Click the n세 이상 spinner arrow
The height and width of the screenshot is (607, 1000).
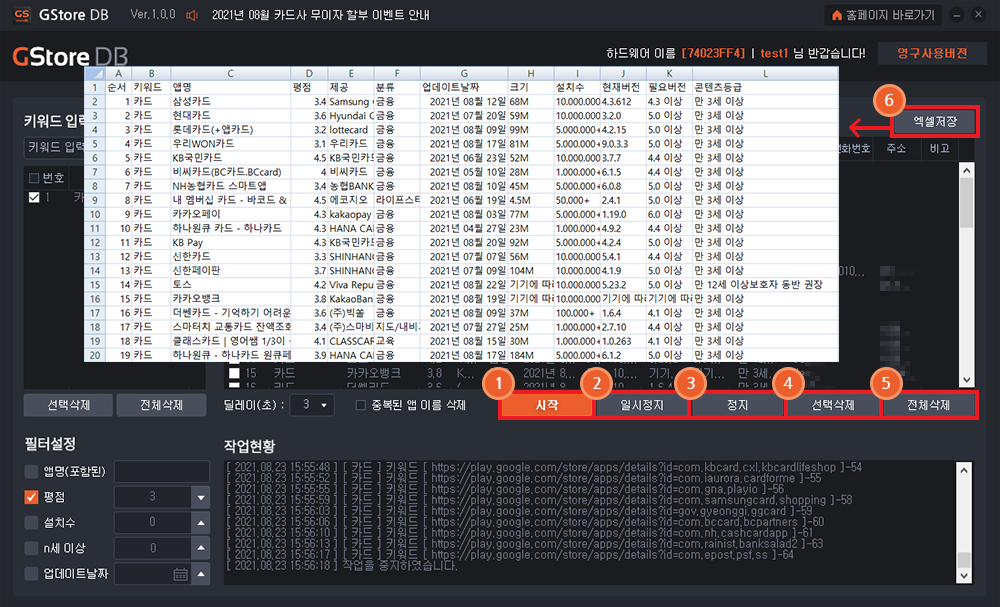201,548
